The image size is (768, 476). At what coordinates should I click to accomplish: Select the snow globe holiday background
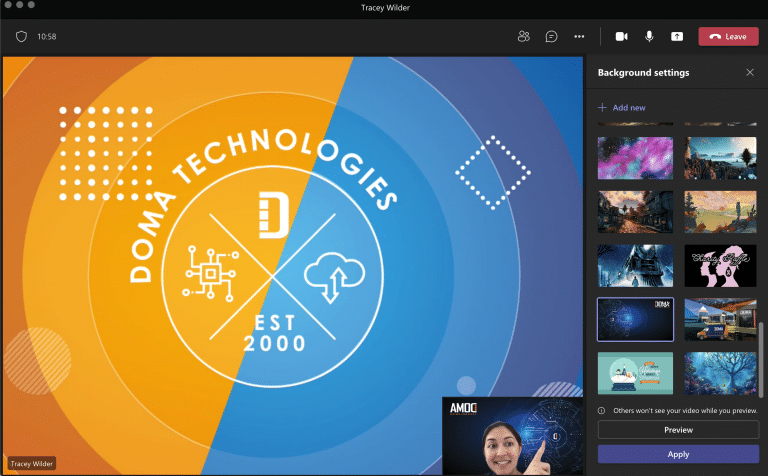click(x=635, y=373)
